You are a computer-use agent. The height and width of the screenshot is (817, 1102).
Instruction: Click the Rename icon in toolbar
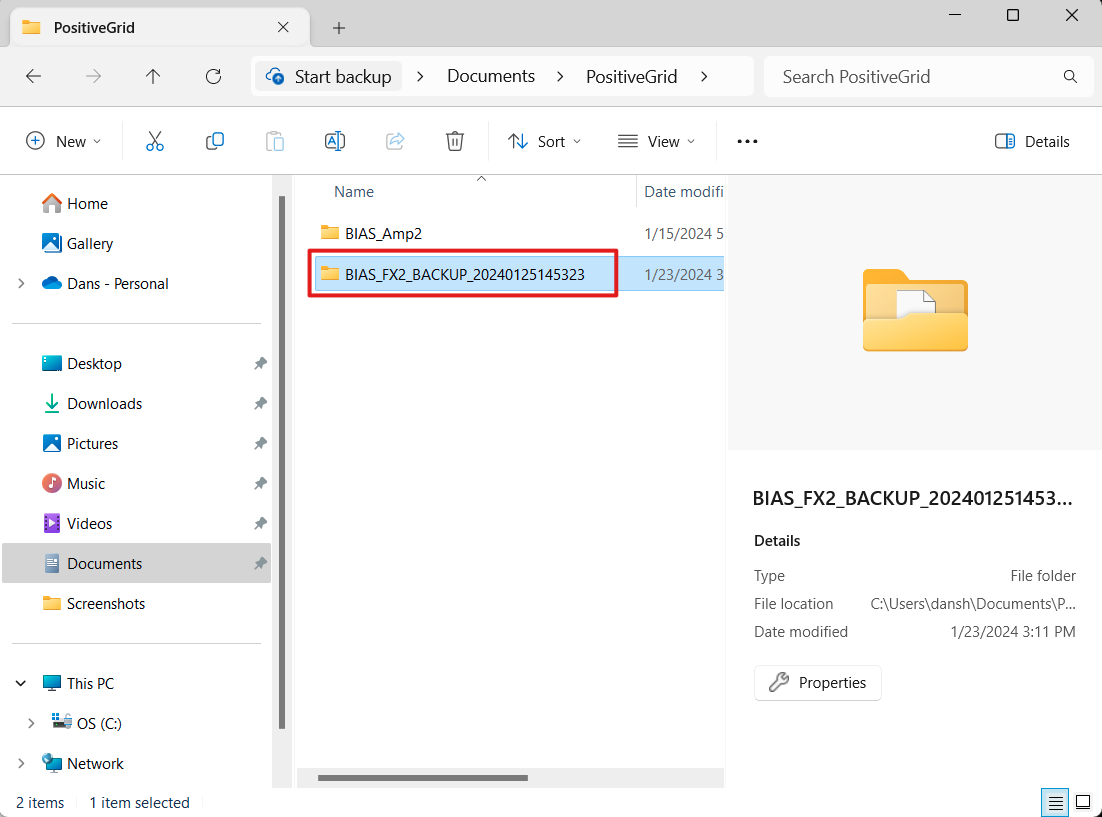335,141
